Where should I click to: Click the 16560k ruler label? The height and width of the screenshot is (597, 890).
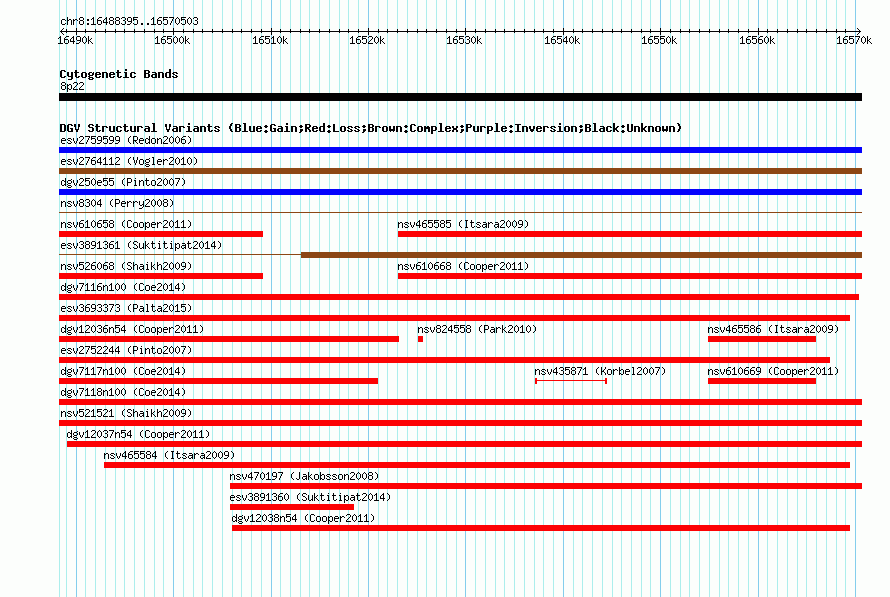[x=757, y=40]
